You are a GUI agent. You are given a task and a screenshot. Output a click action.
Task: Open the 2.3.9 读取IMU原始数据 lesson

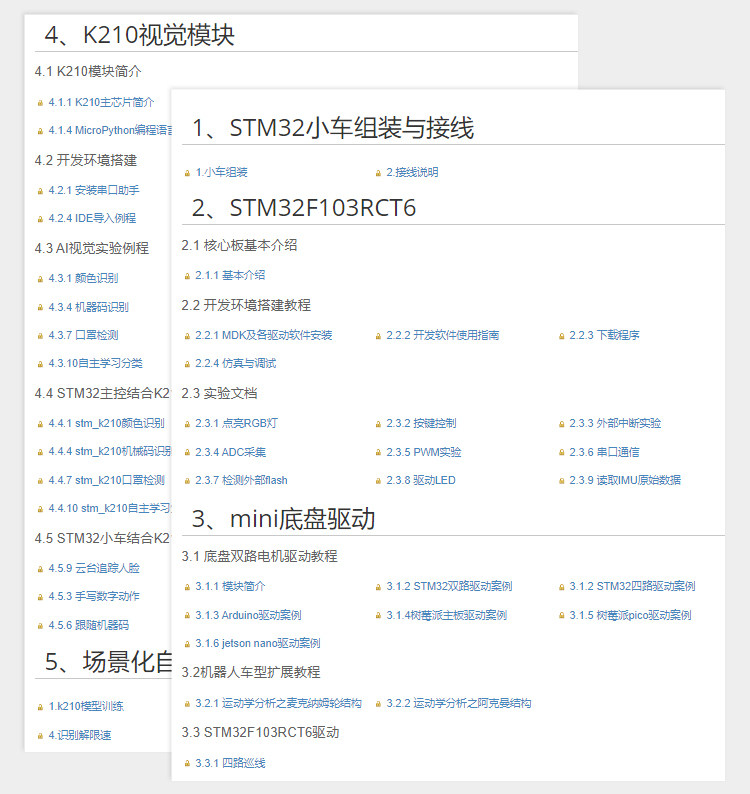pyautogui.click(x=625, y=480)
